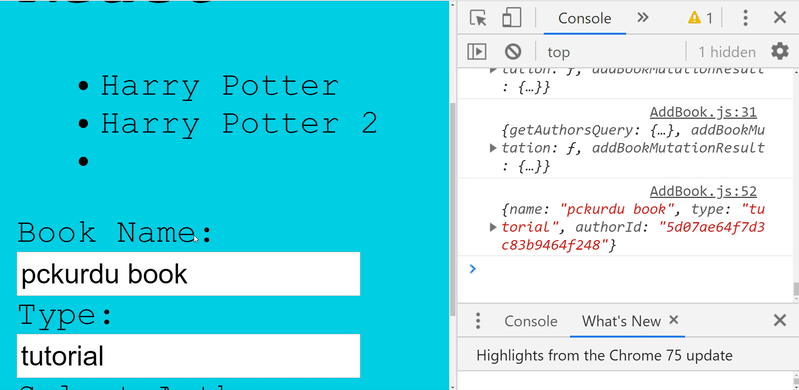Focus the console prompt input
The height and width of the screenshot is (390, 799).
[x=632, y=269]
